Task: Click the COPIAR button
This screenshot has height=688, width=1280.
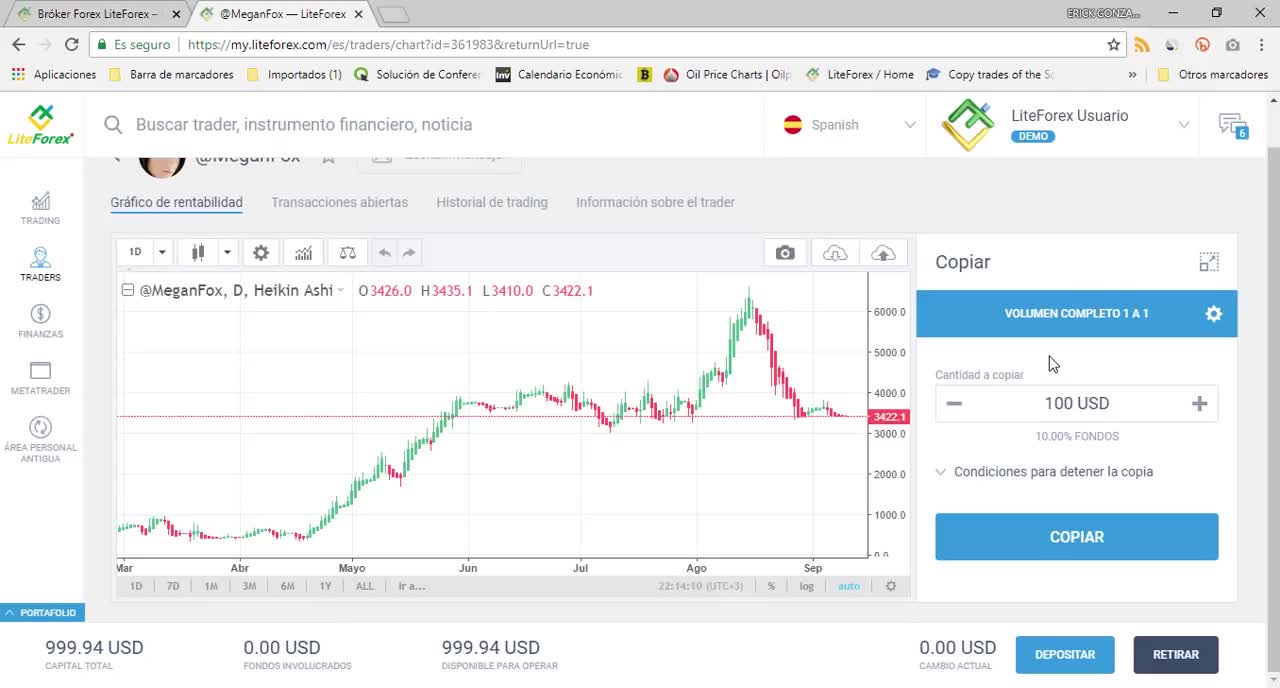Action: click(1077, 537)
